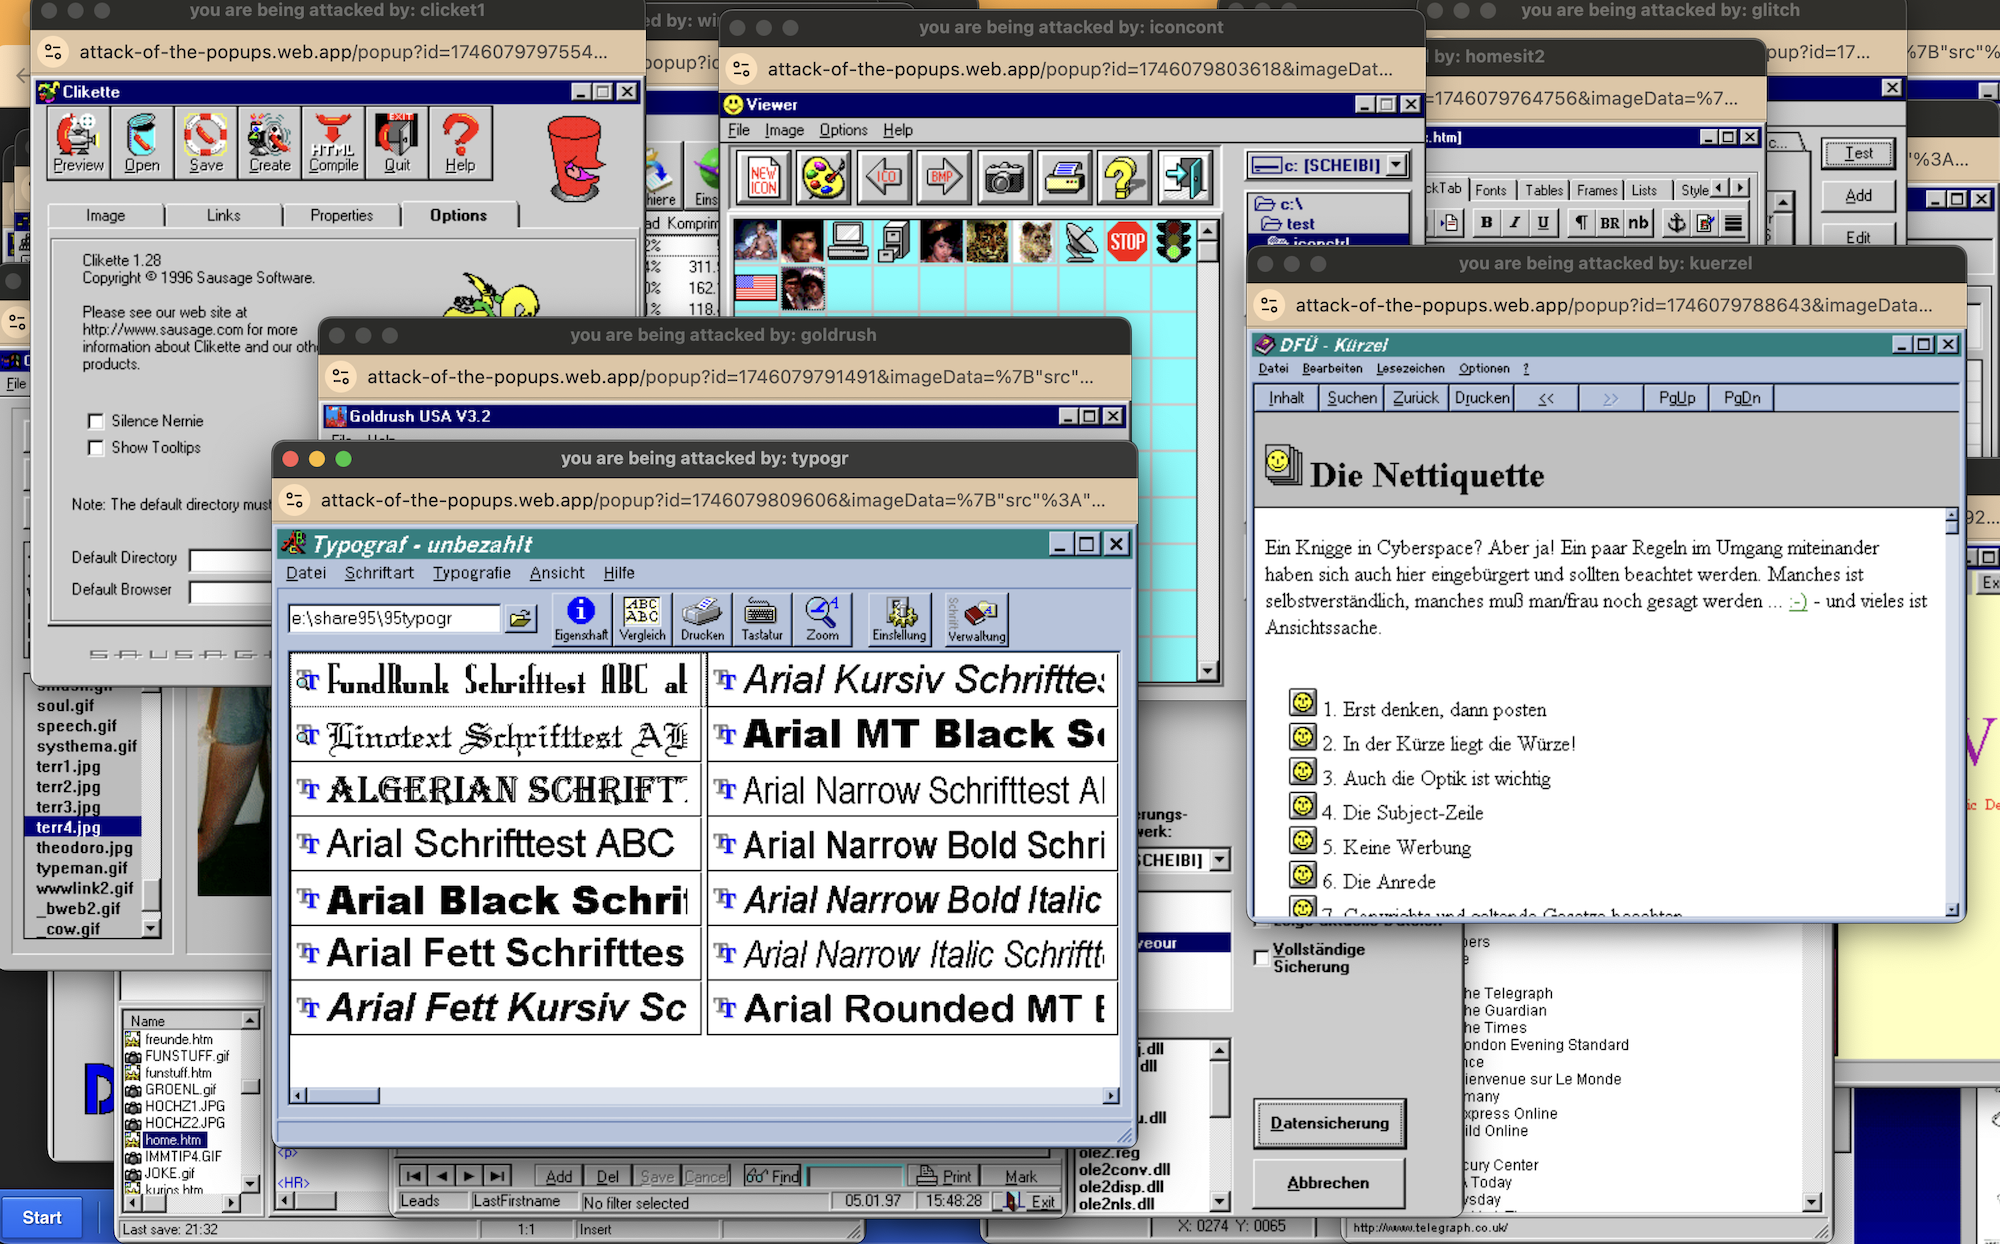Click the tab scroll left arrow near Style

click(1720, 188)
